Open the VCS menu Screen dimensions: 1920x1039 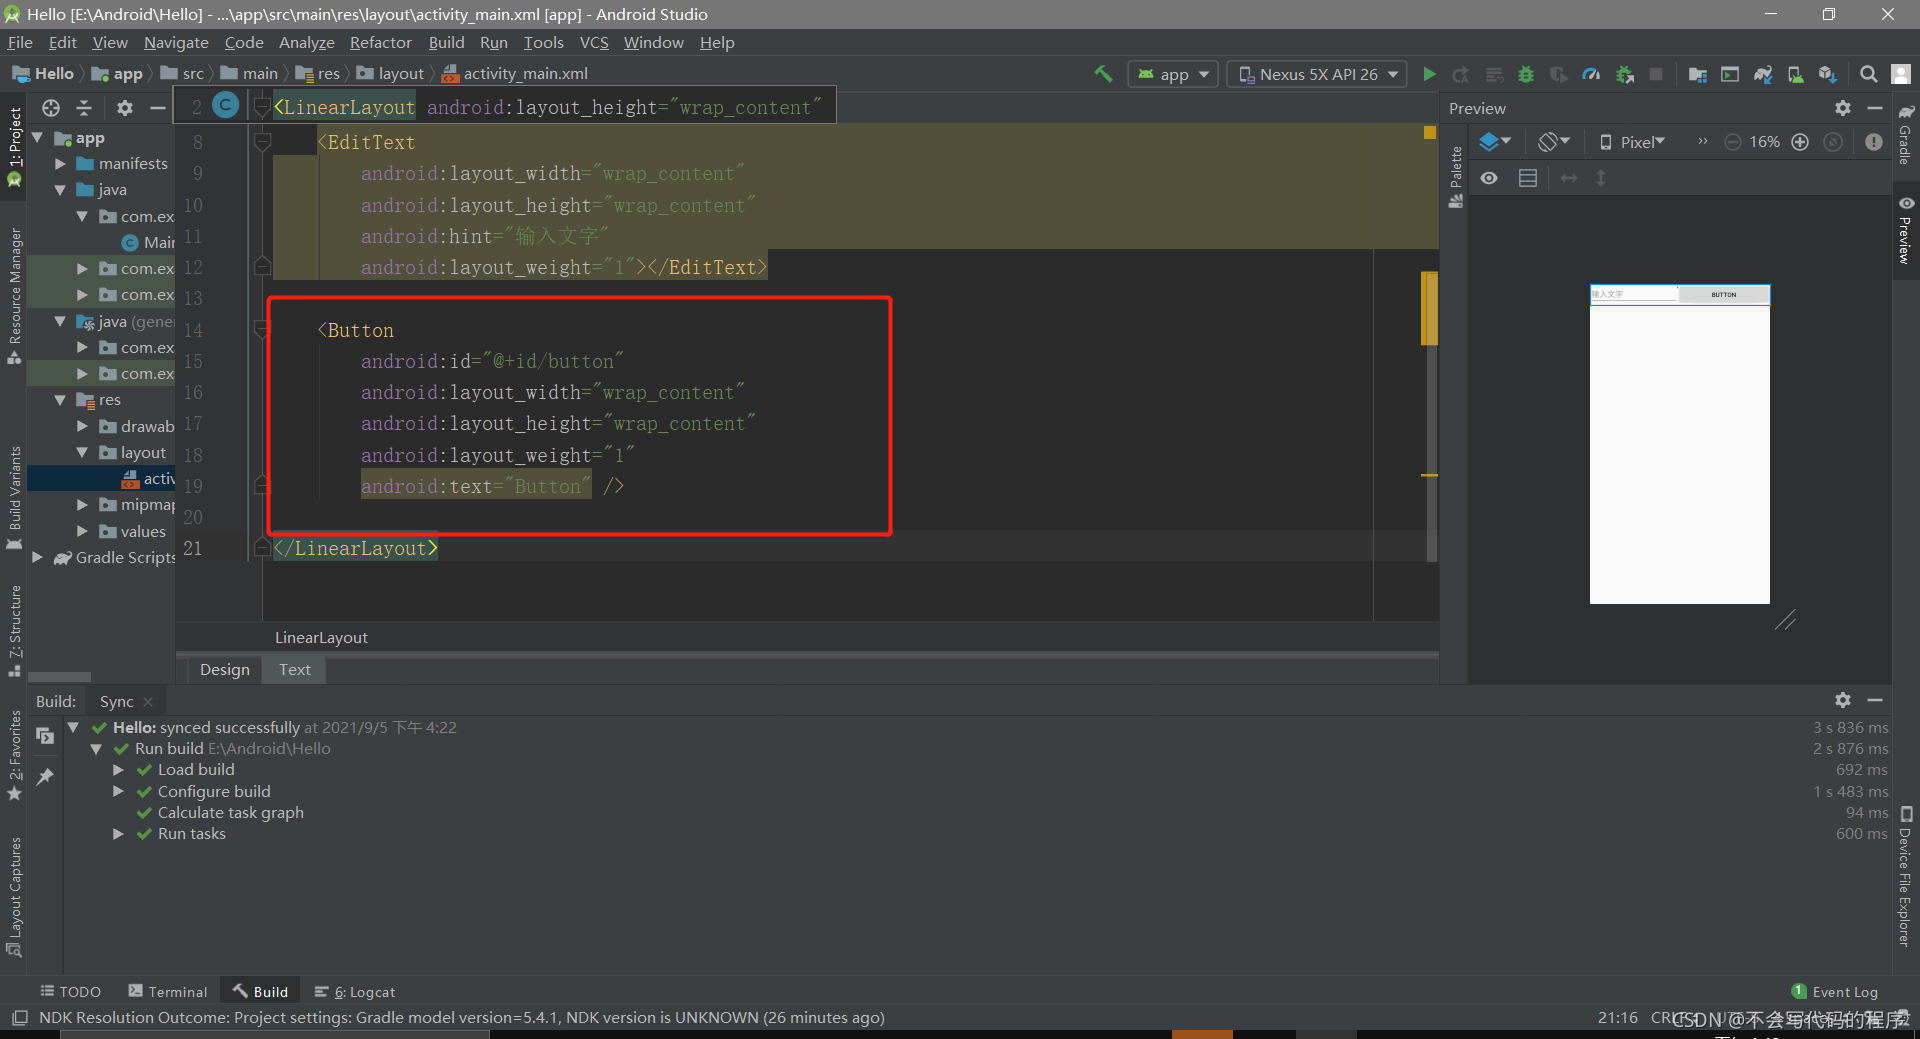(594, 42)
